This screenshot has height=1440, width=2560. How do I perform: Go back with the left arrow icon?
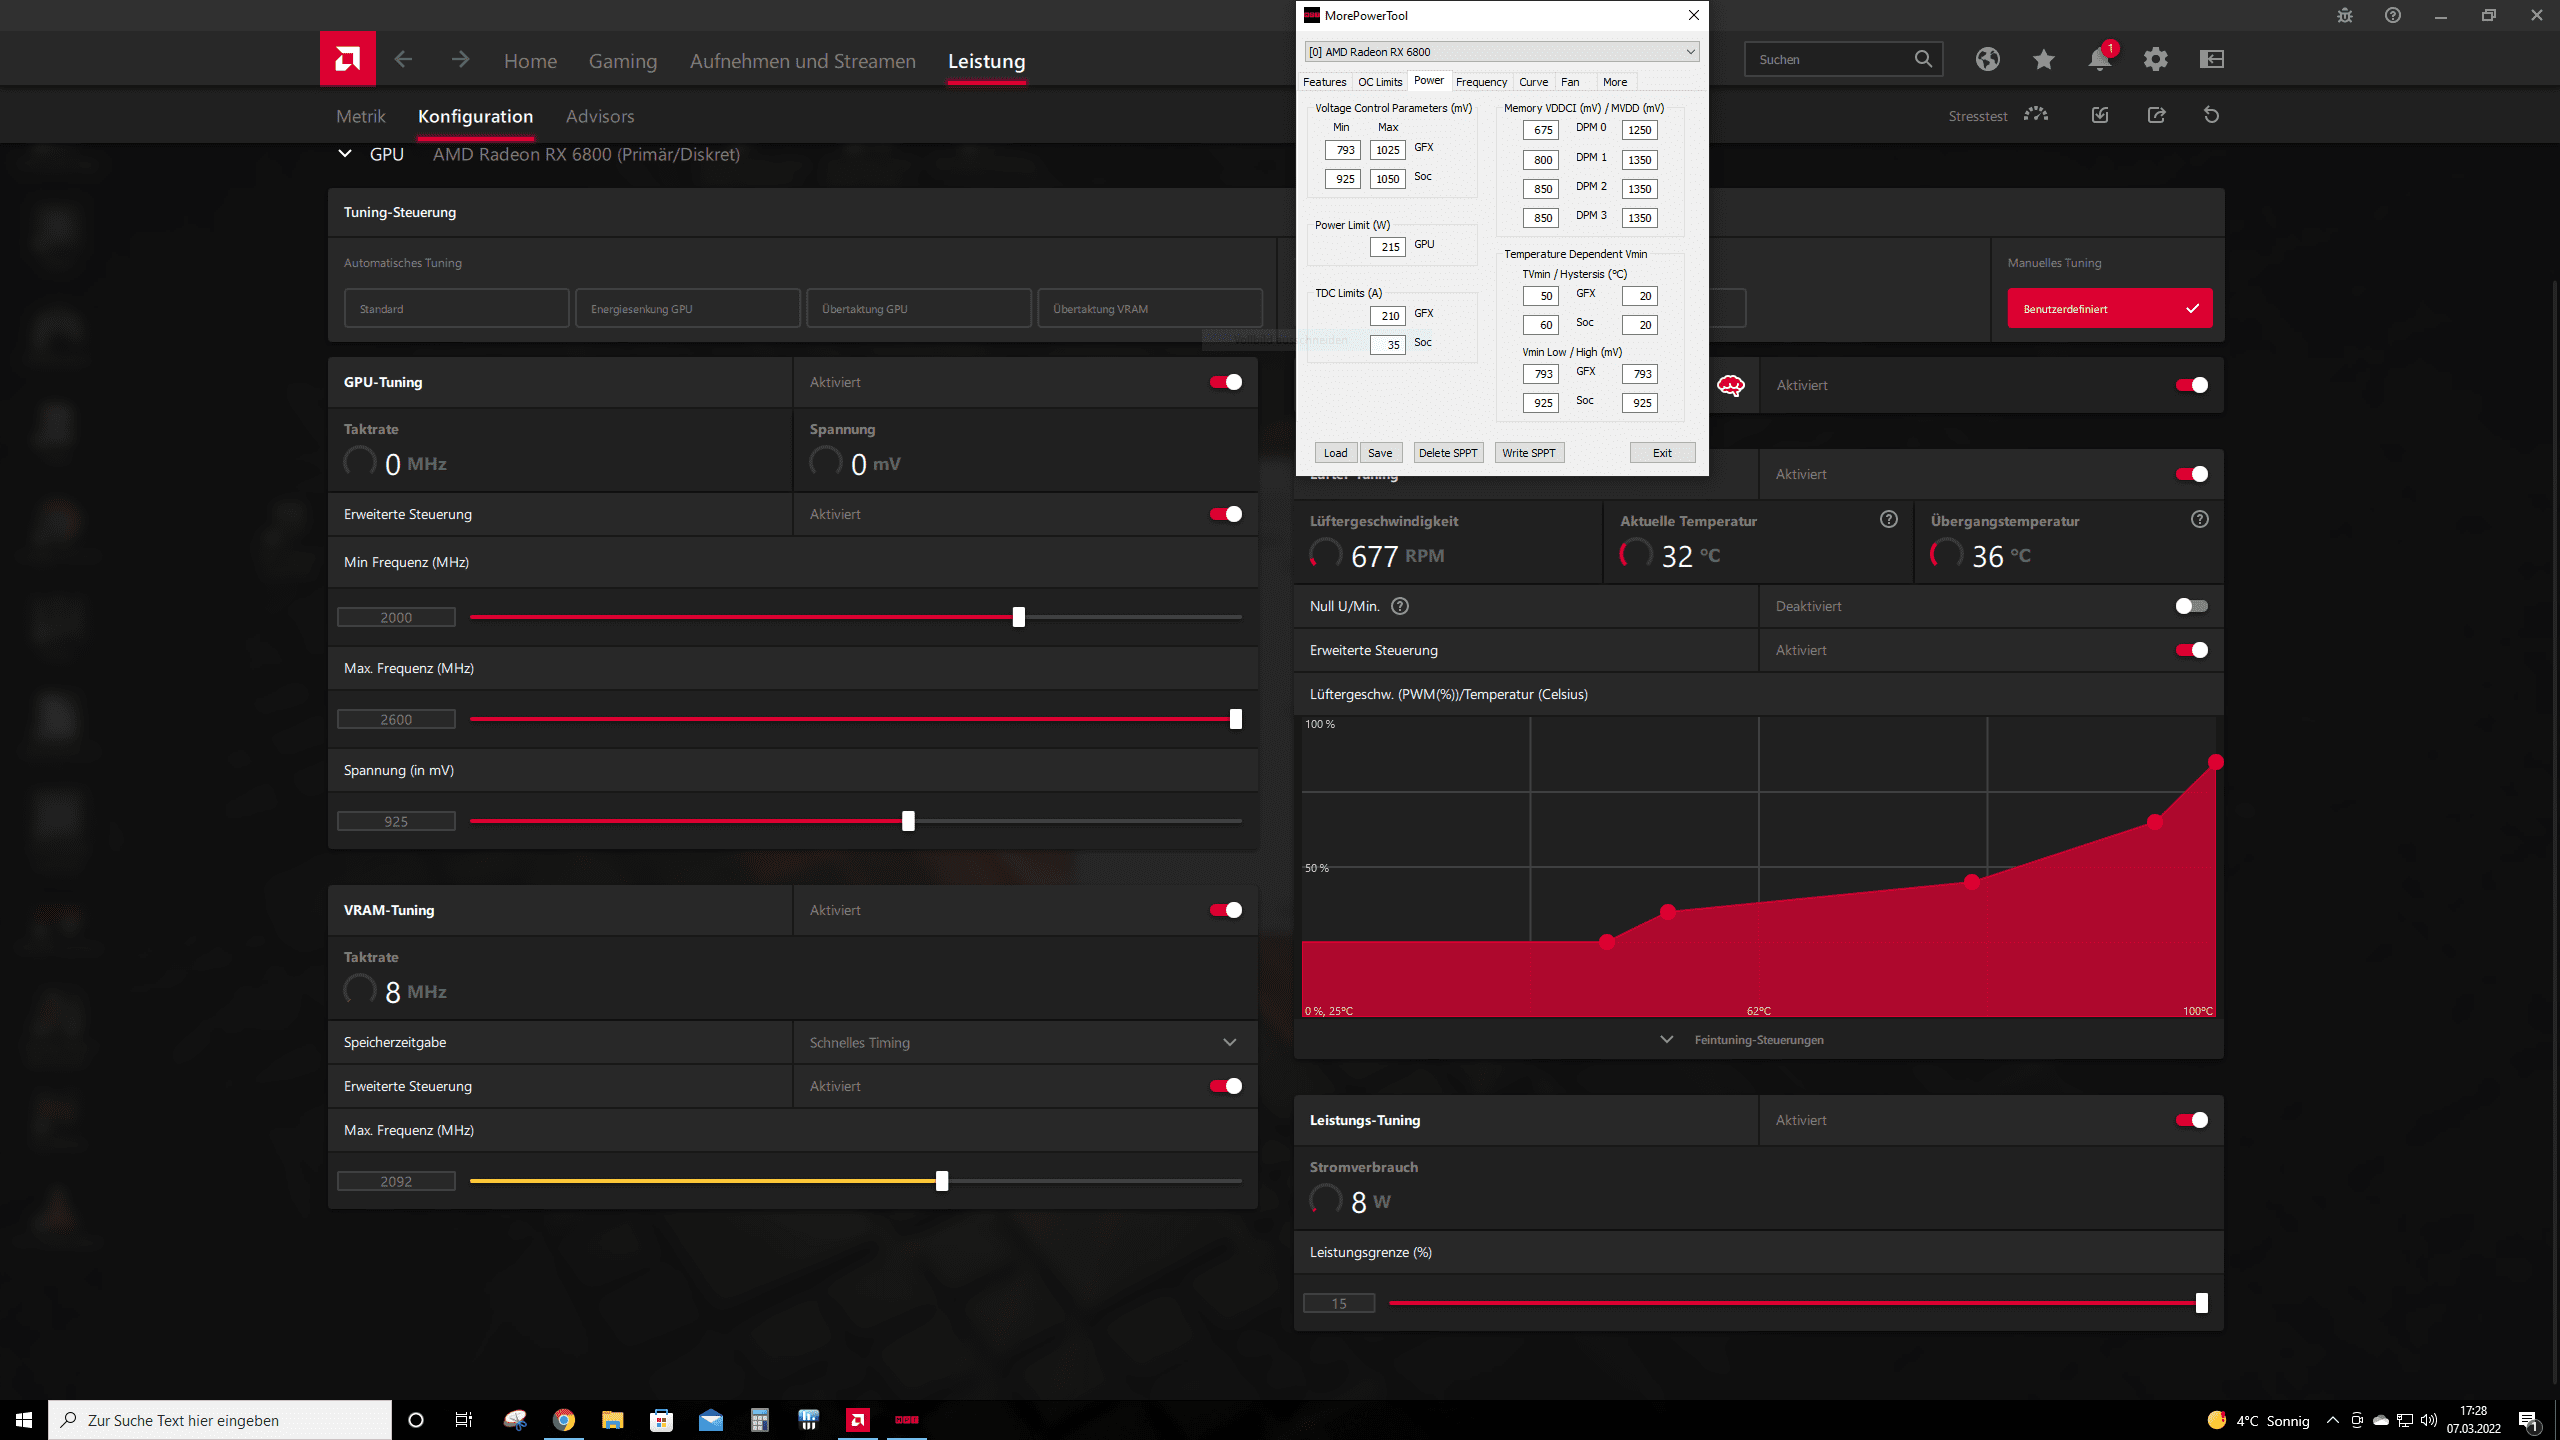[403, 60]
